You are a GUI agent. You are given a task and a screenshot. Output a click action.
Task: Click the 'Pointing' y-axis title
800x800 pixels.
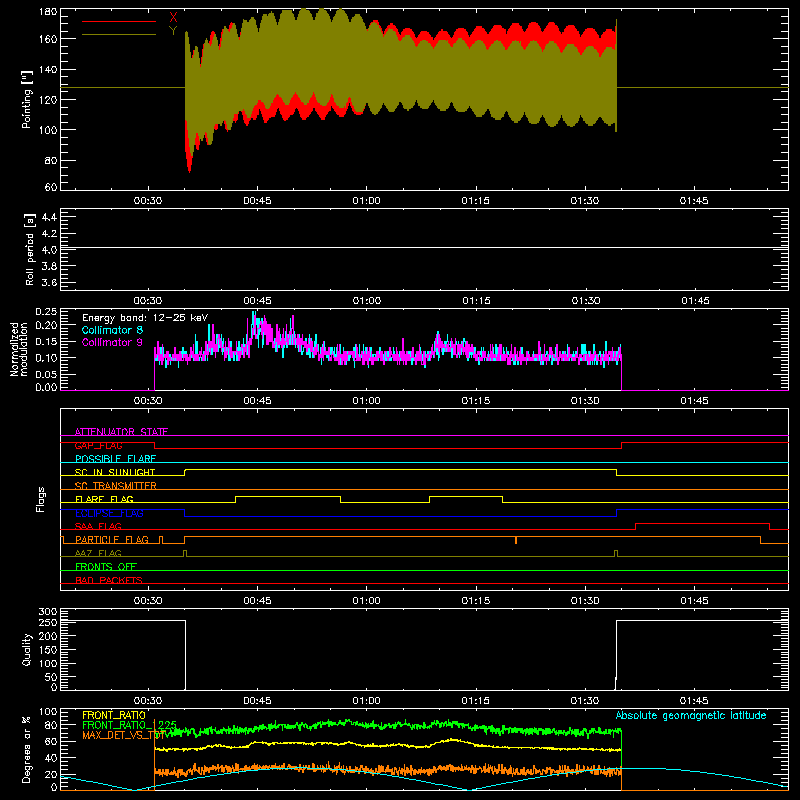pyautogui.click(x=27, y=99)
